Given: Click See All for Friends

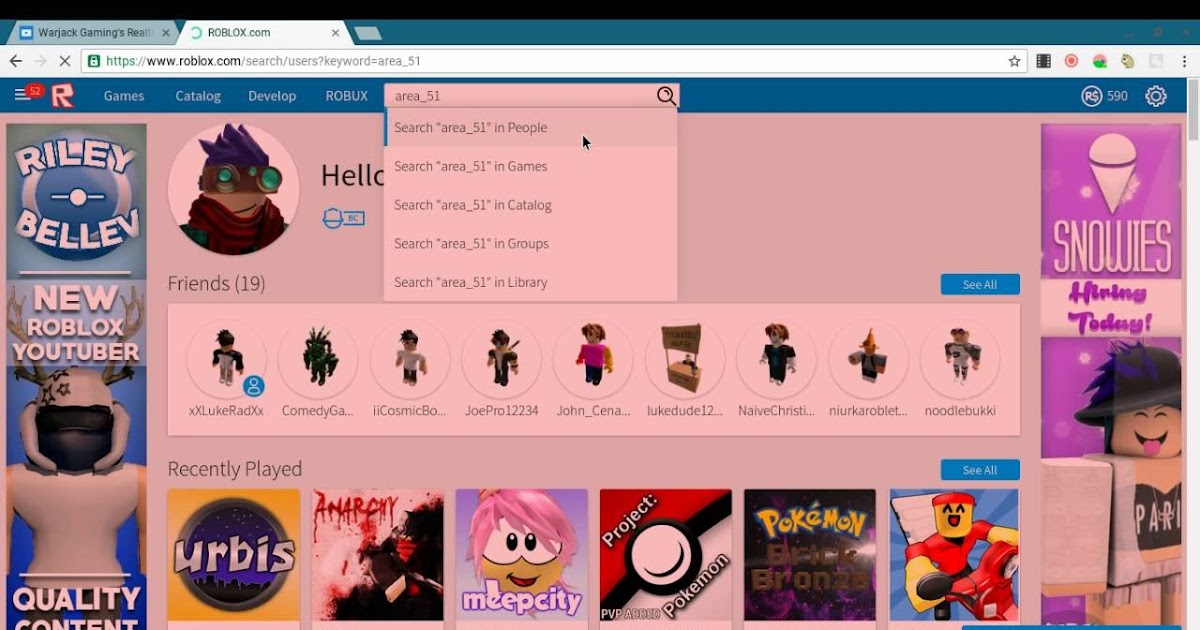Looking at the screenshot, I should point(980,285).
